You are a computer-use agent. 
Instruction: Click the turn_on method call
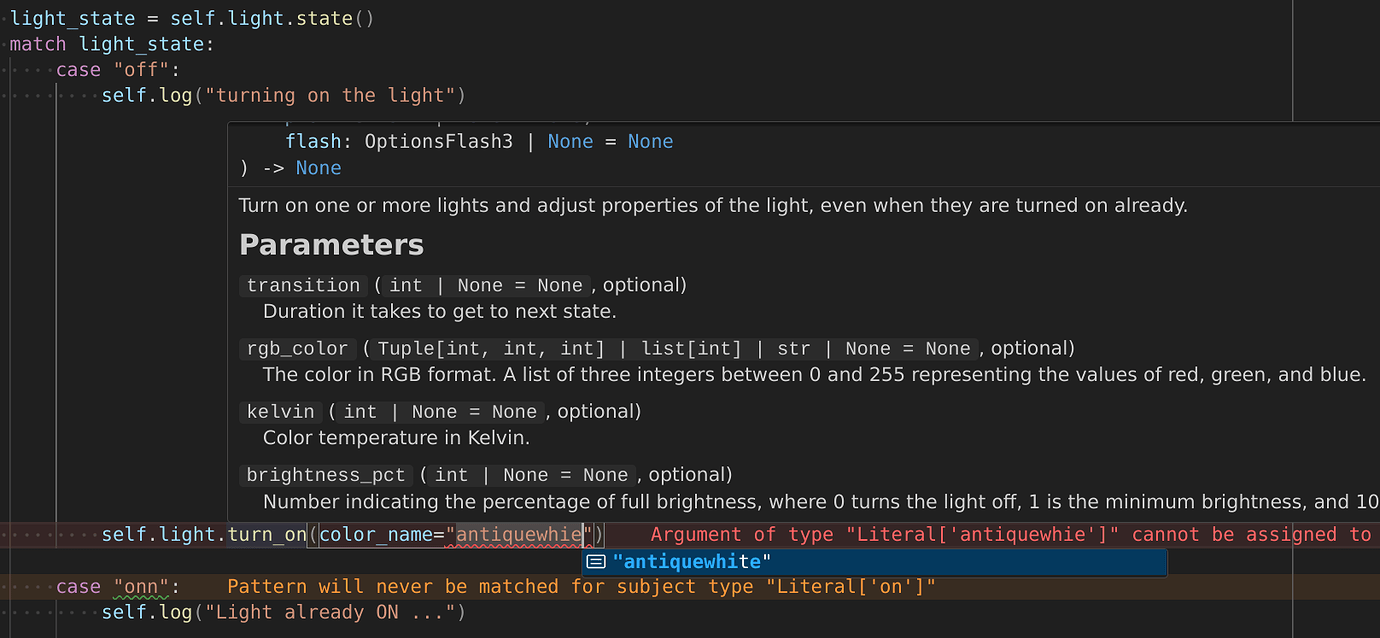pos(267,535)
